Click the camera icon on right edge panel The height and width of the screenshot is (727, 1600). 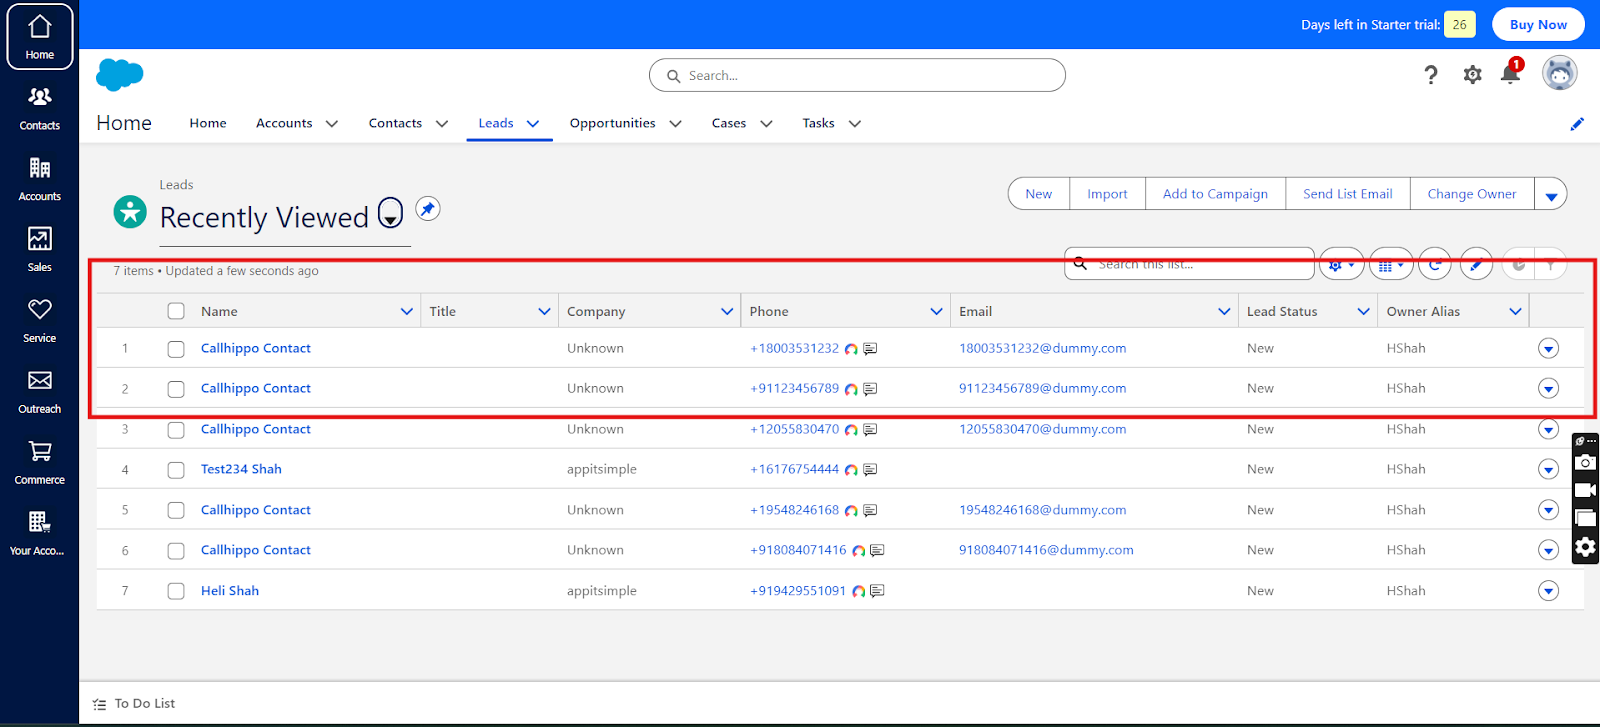[1585, 462]
